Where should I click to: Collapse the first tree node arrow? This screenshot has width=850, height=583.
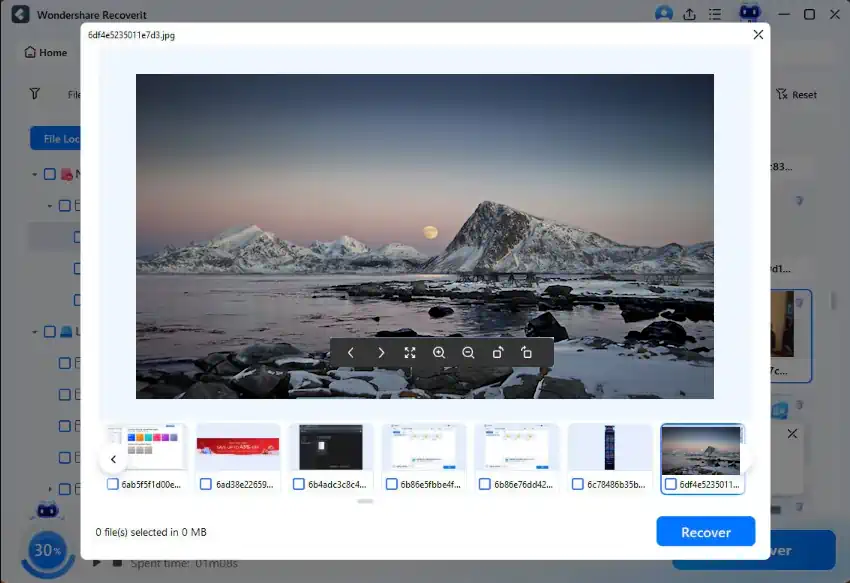[34, 175]
